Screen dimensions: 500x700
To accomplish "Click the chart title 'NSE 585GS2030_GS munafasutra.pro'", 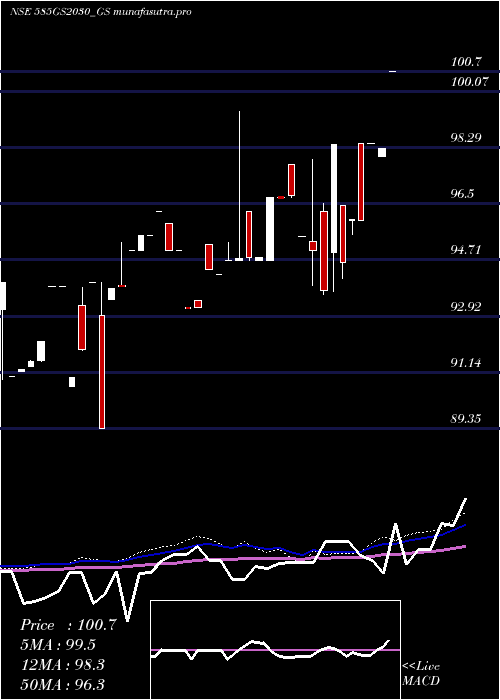I will click(x=101, y=12).
